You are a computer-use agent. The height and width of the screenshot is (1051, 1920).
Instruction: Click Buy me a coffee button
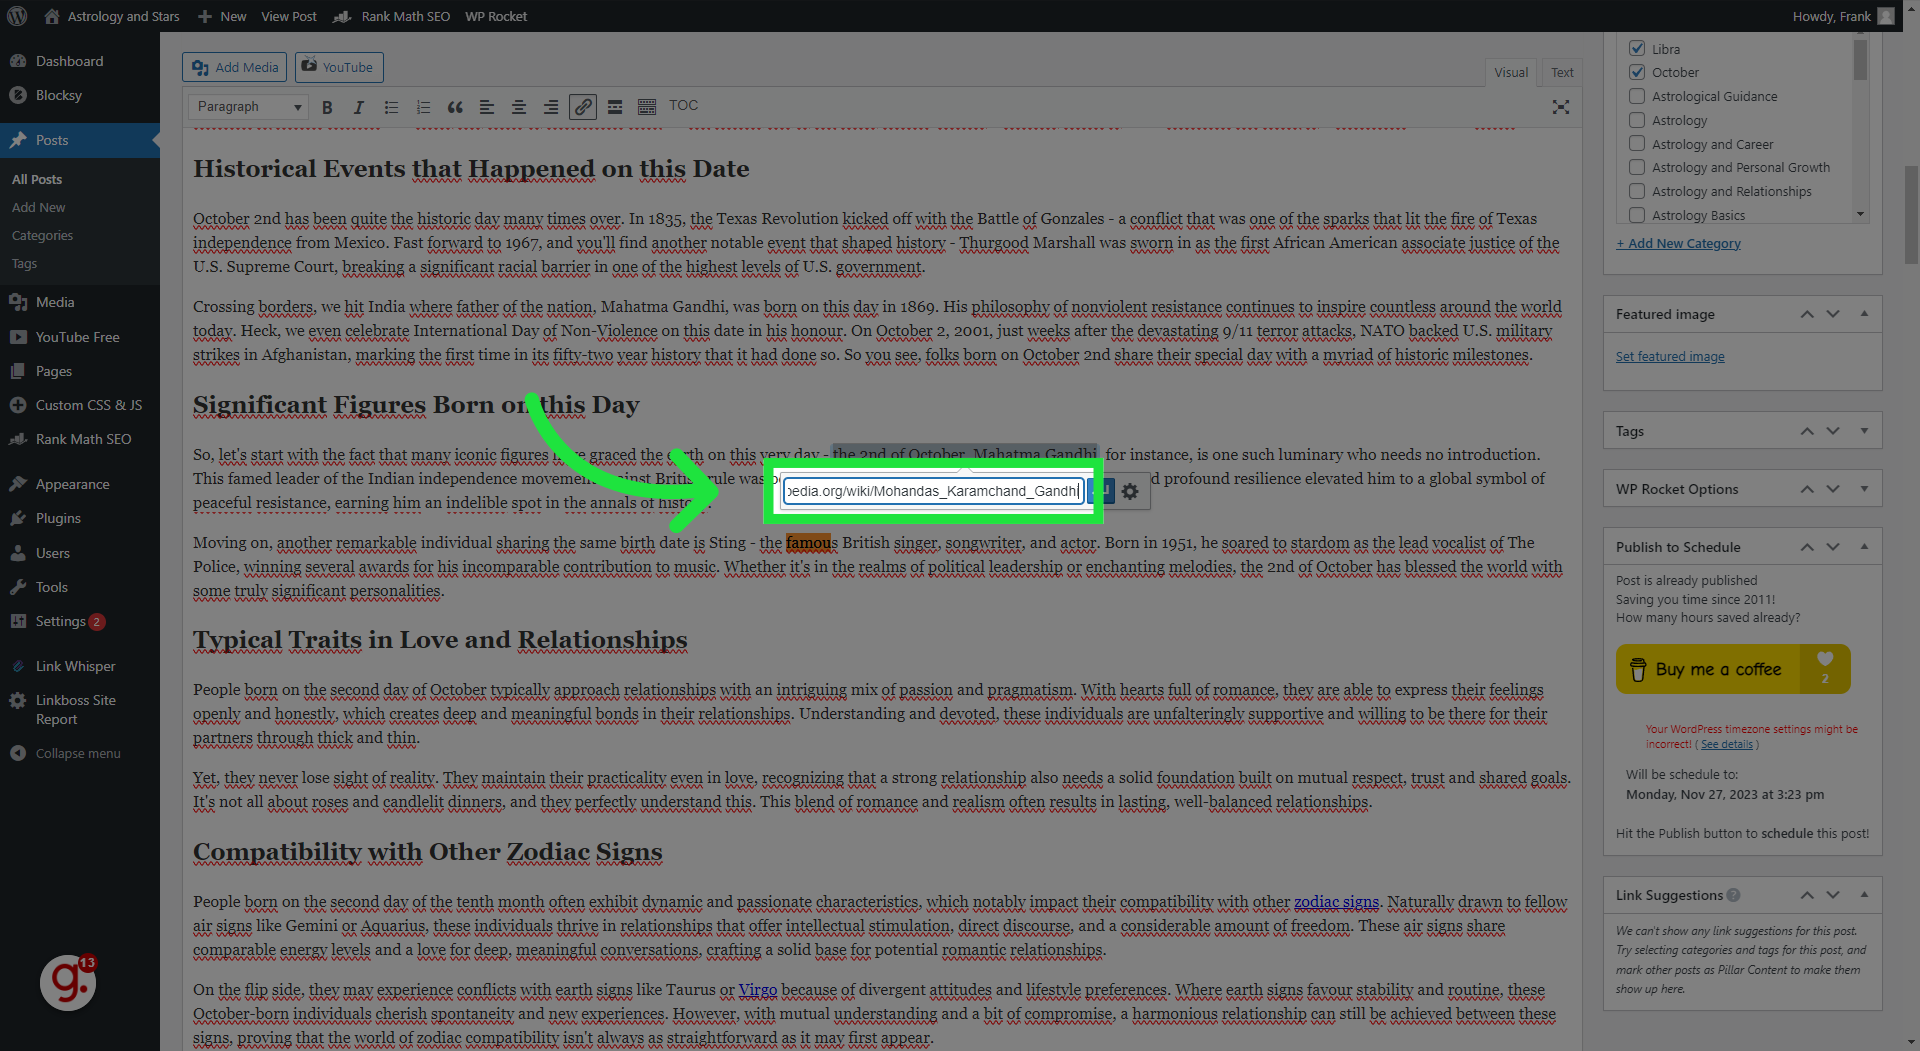click(1733, 669)
